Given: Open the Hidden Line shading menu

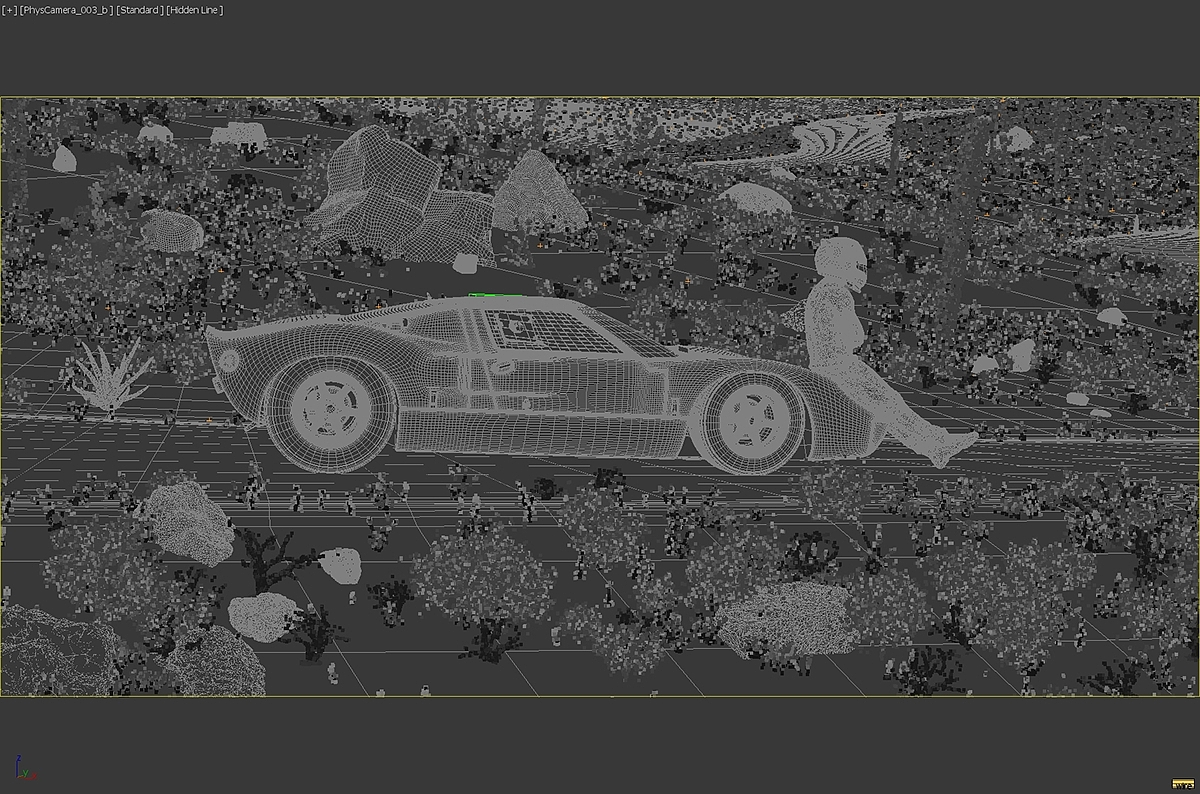Looking at the screenshot, I should coord(196,10).
